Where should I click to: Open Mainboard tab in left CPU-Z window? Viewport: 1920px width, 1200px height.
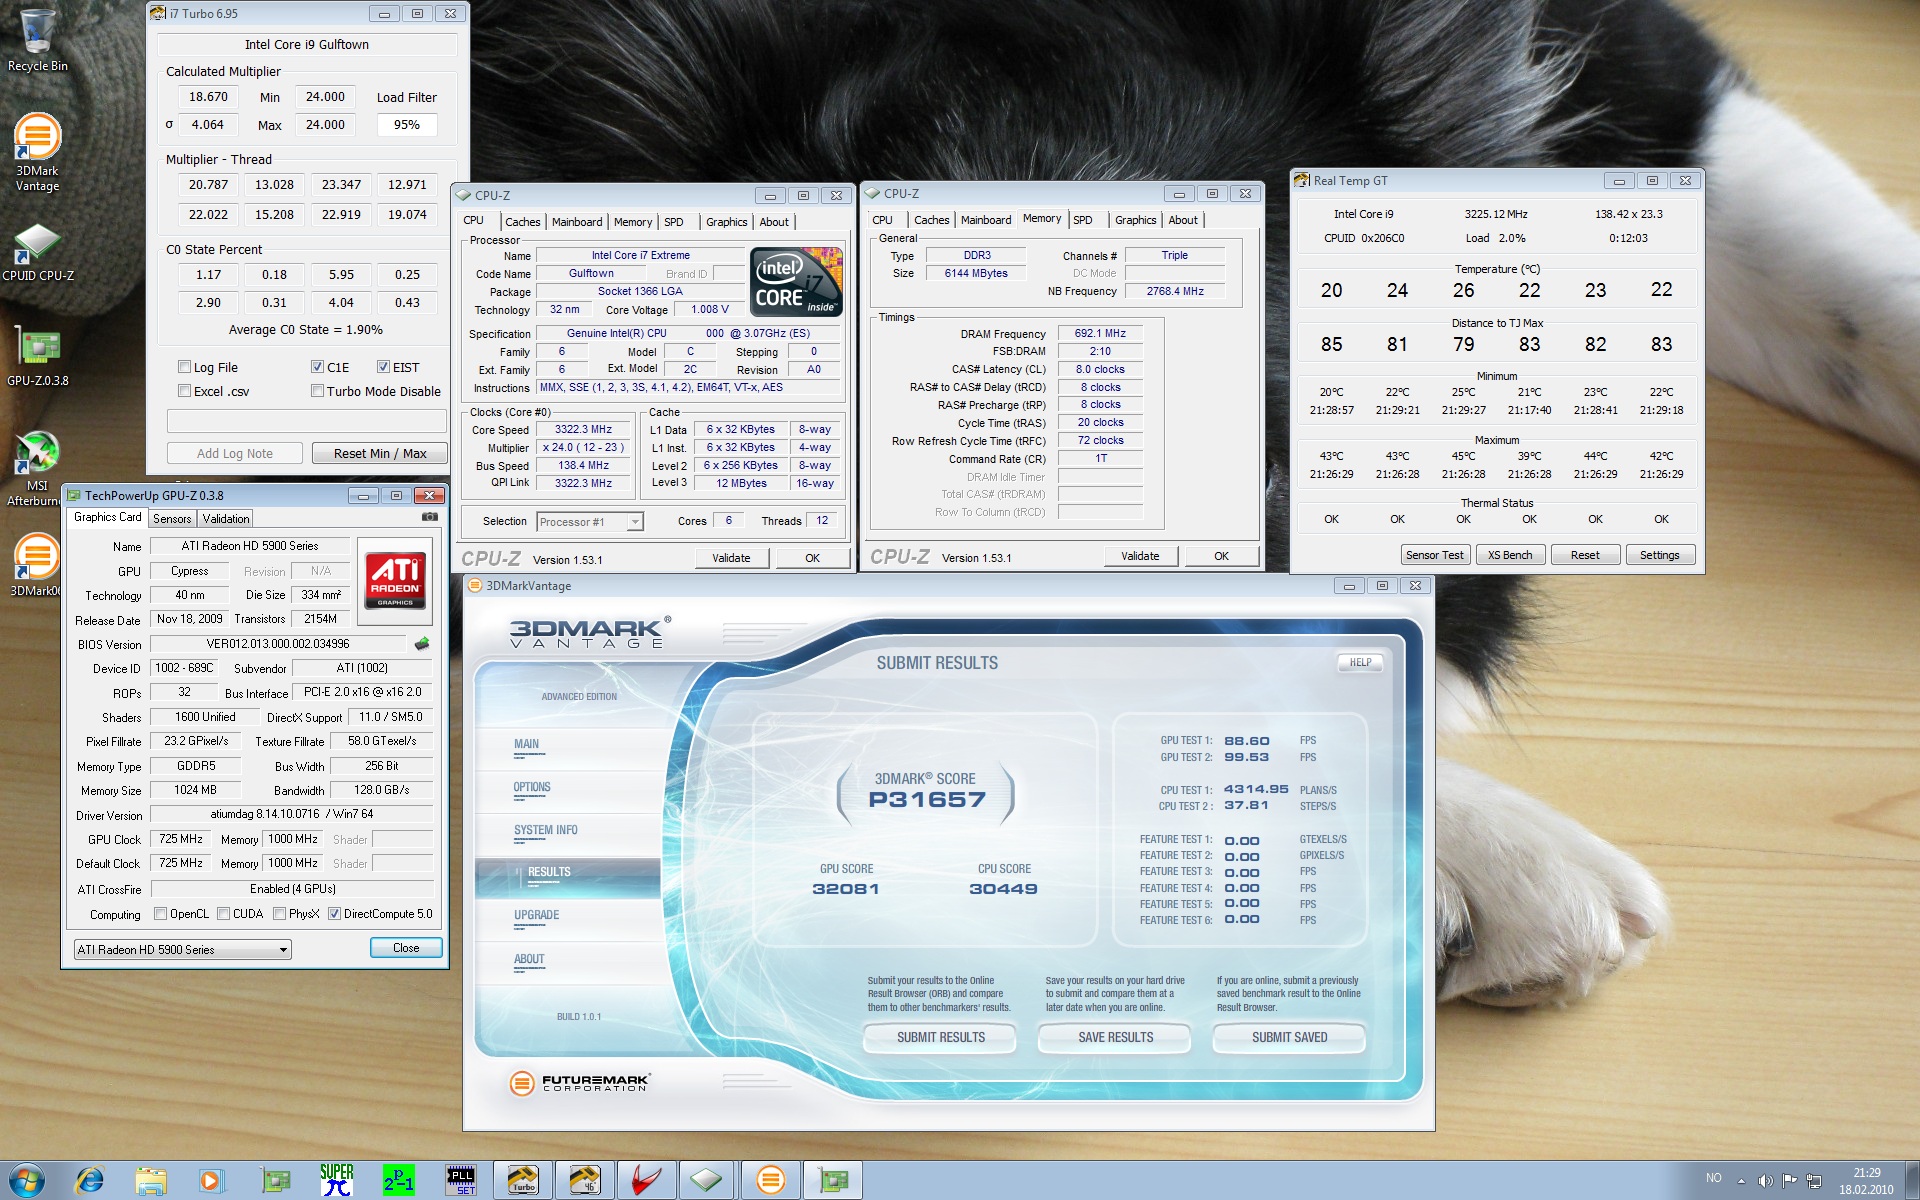[577, 222]
